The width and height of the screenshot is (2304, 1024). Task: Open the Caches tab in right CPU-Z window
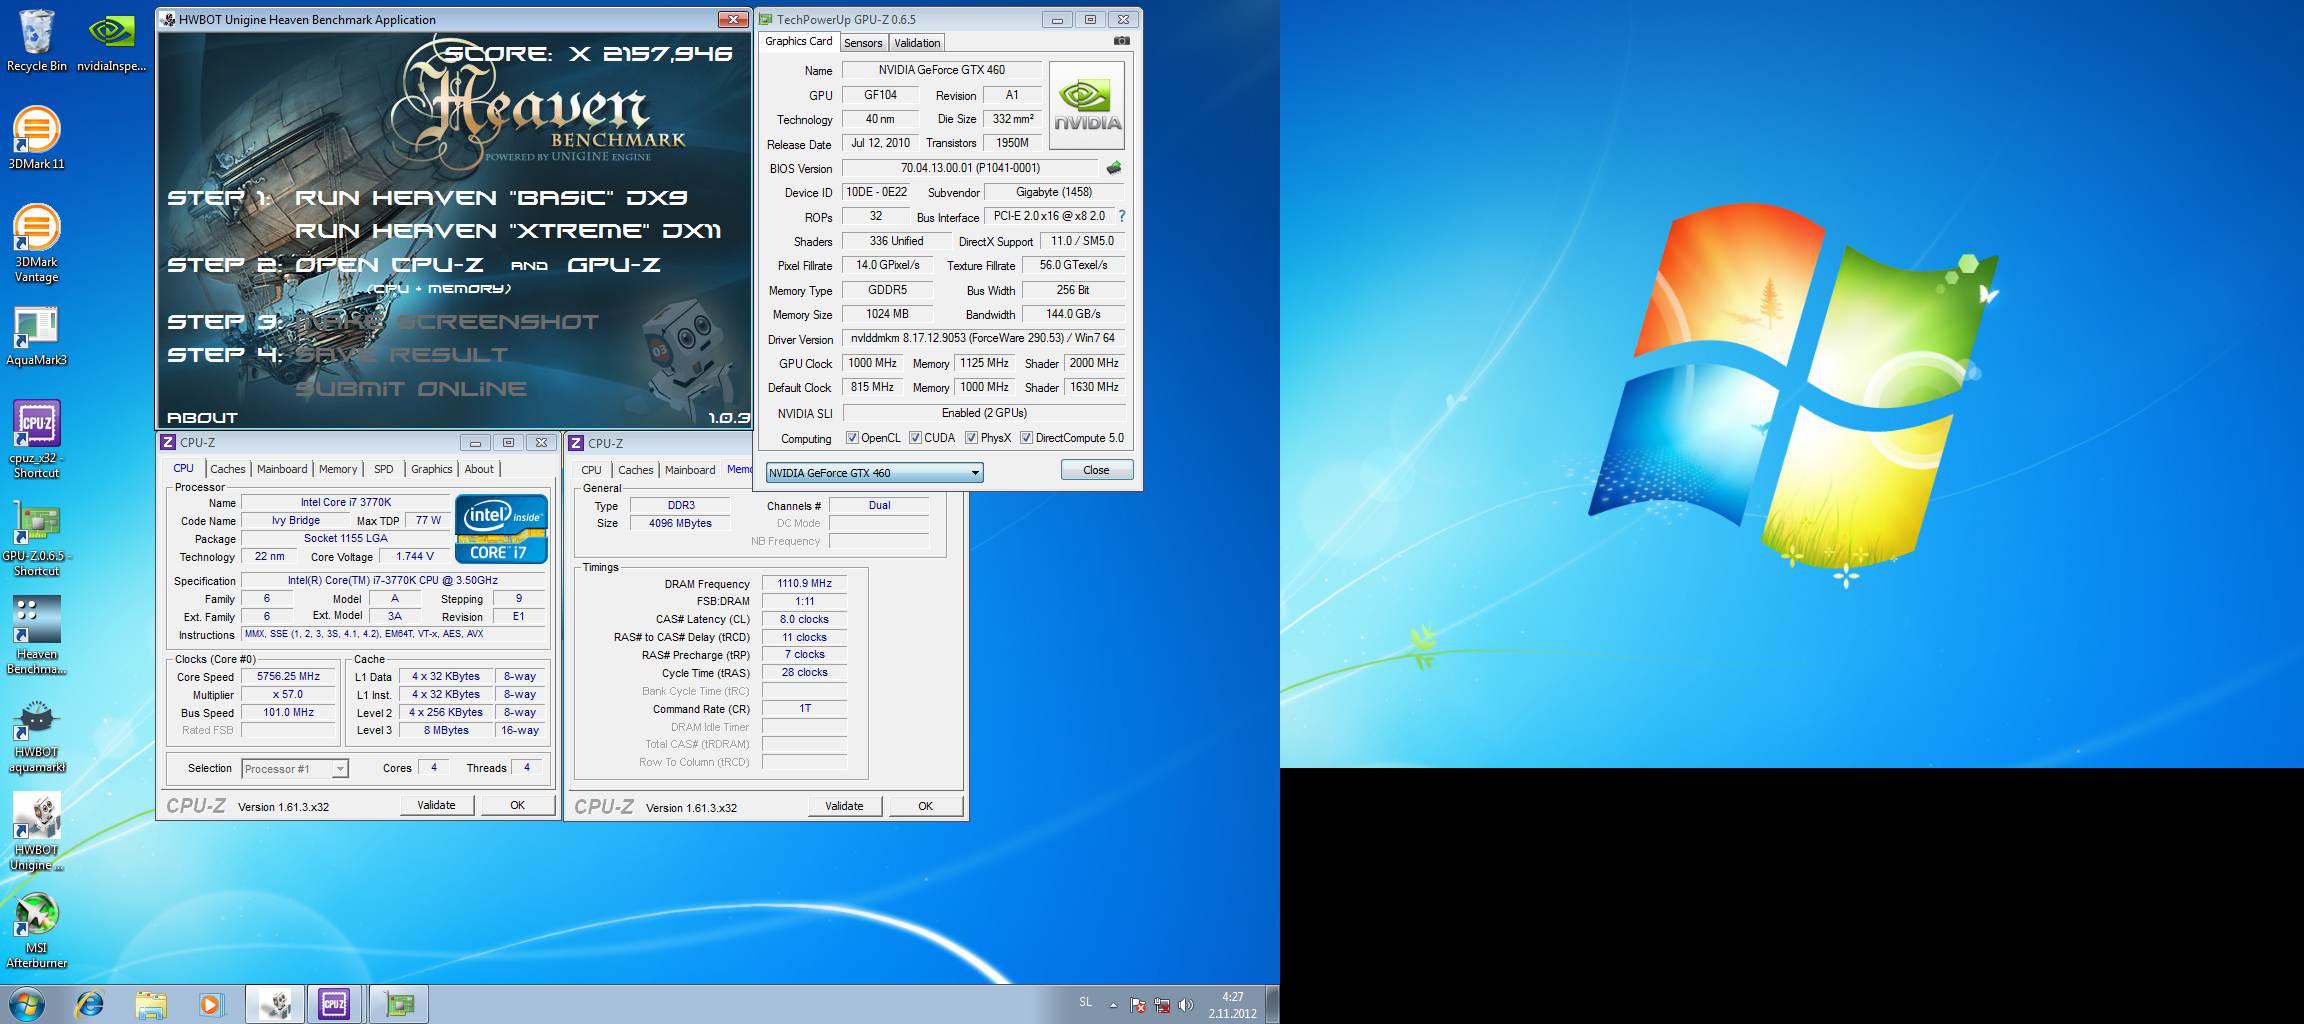tap(635, 470)
